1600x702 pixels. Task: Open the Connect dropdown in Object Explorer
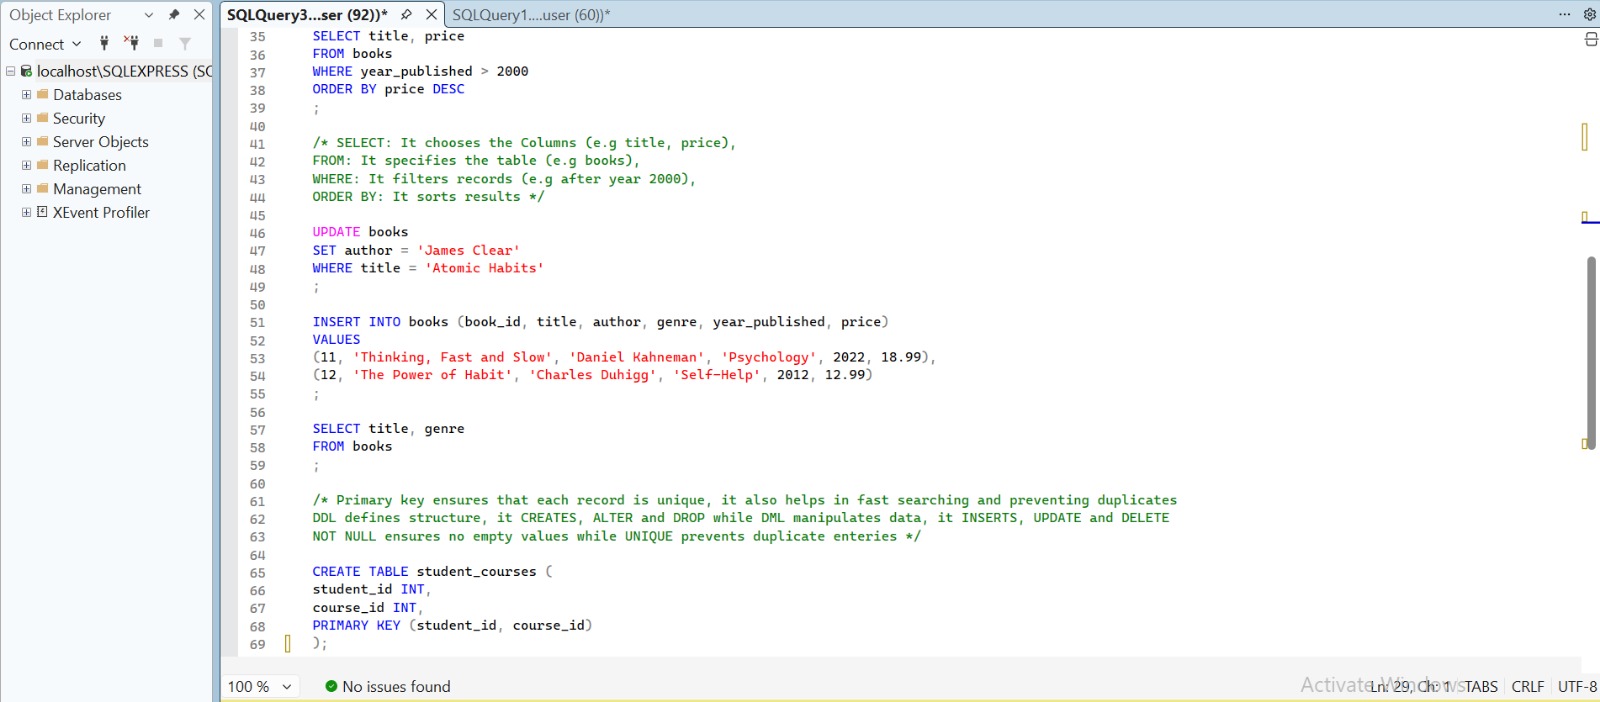tap(45, 44)
